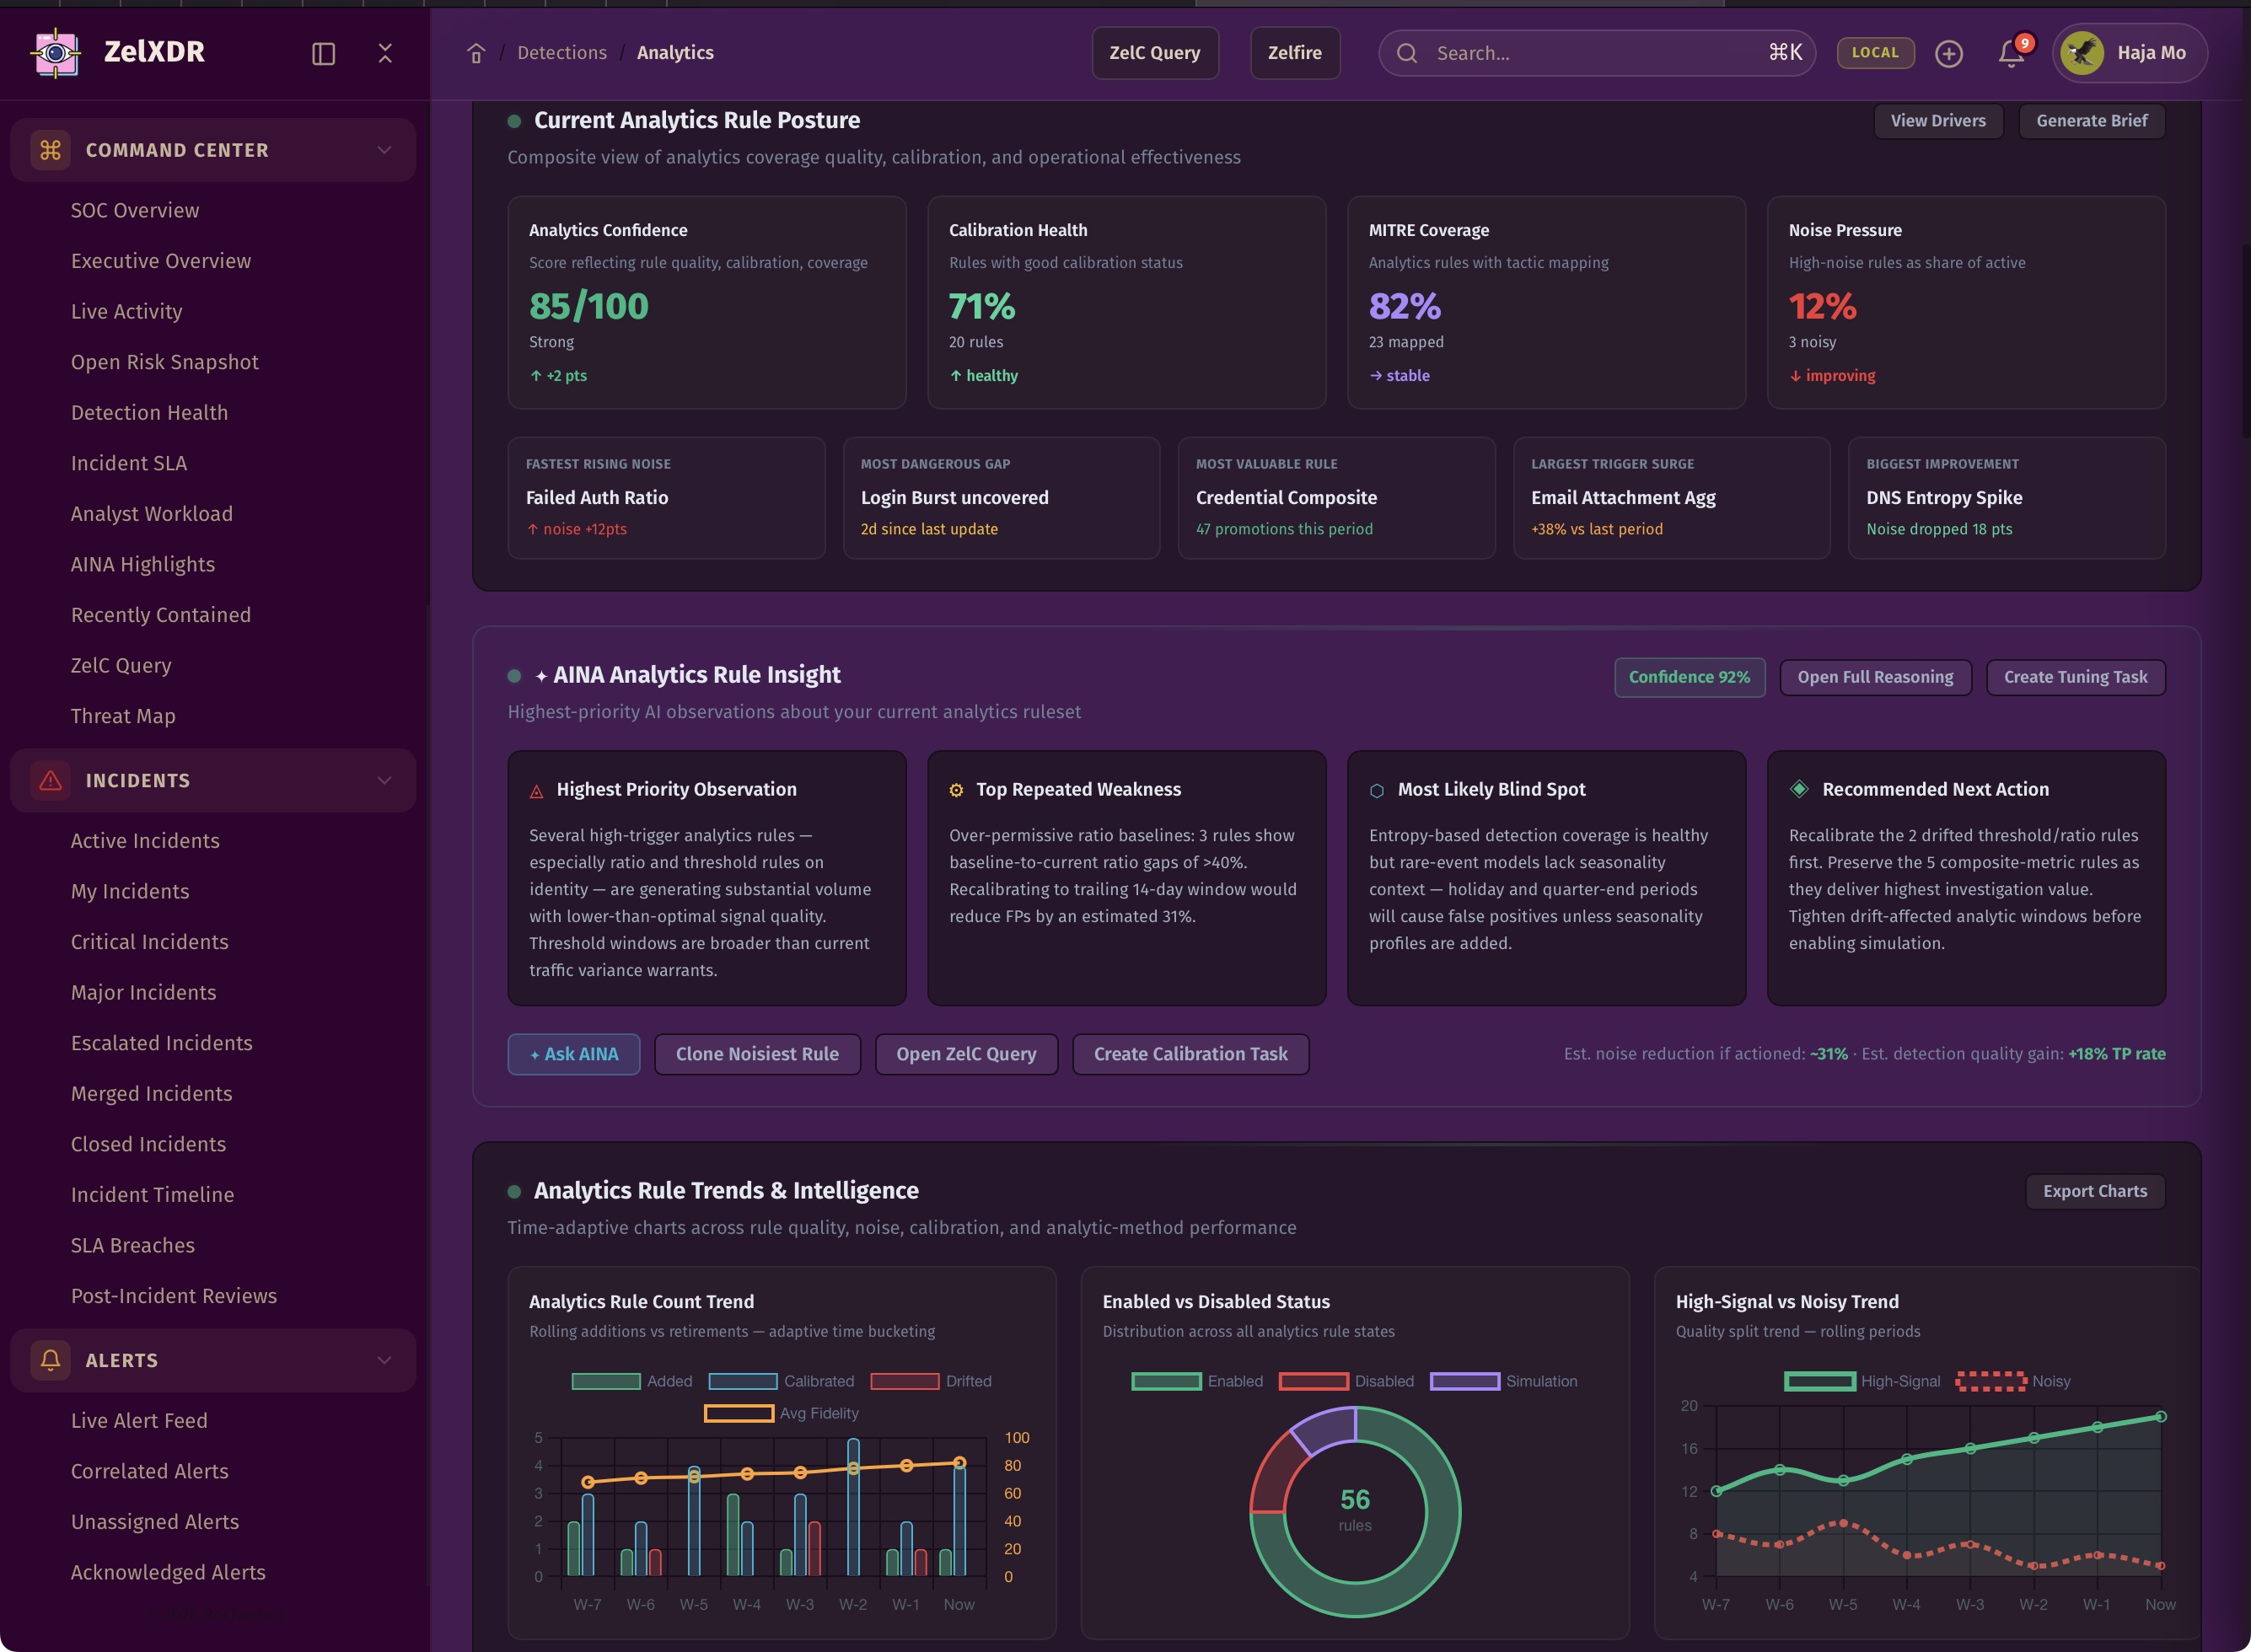
Task: Collapse the Command Center section chevron
Action: click(384, 150)
